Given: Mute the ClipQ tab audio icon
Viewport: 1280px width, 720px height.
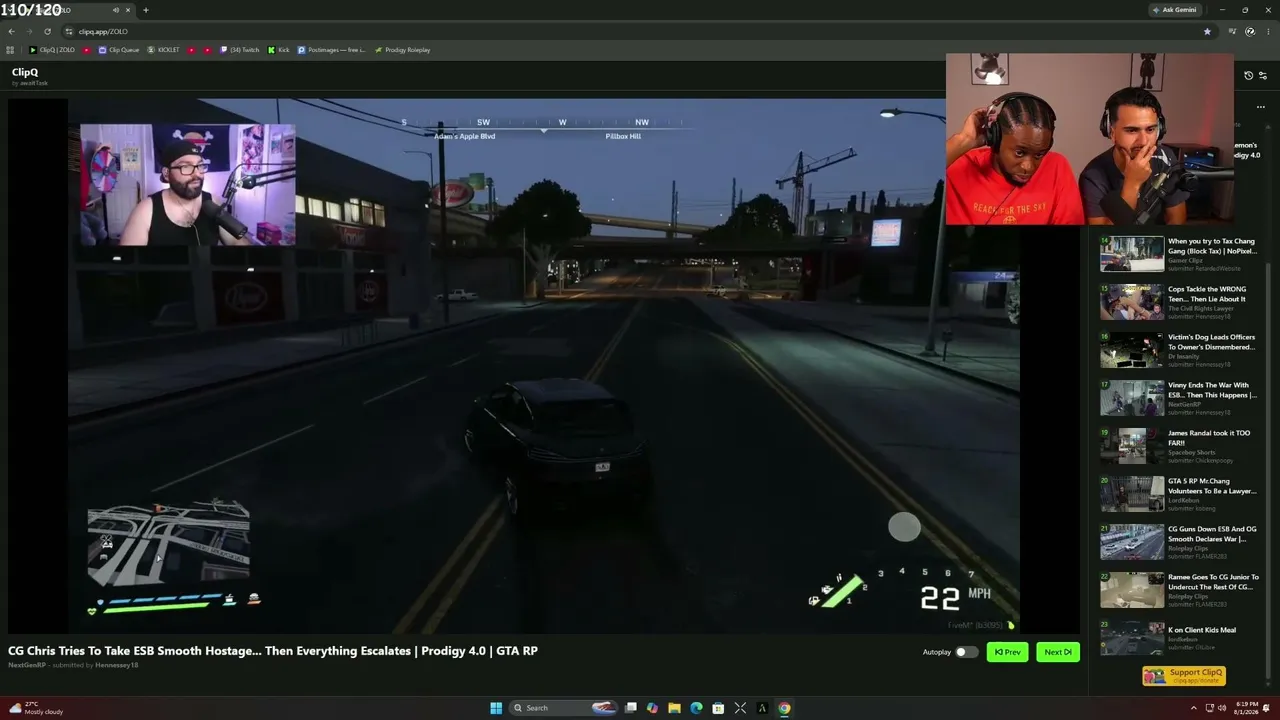Looking at the screenshot, I should pos(116,10).
